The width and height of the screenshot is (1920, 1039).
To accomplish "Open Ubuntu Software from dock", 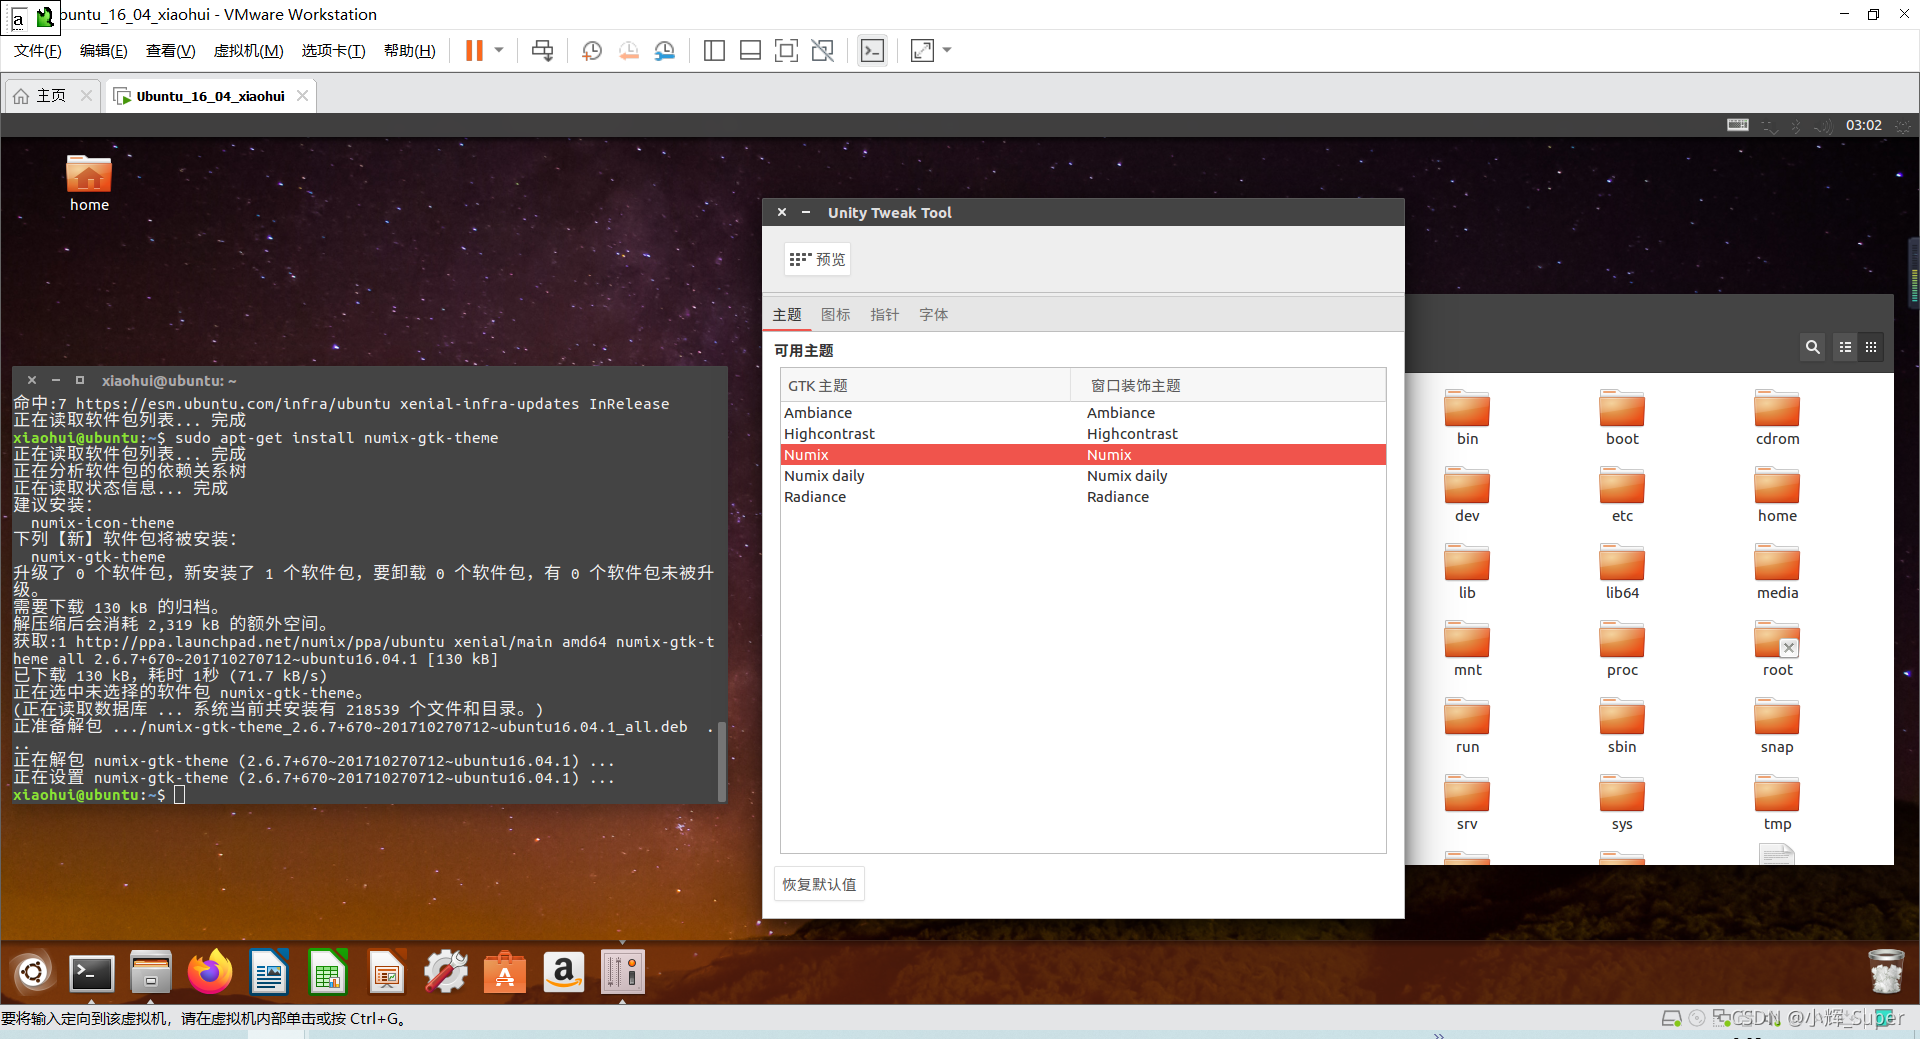I will pyautogui.click(x=505, y=972).
